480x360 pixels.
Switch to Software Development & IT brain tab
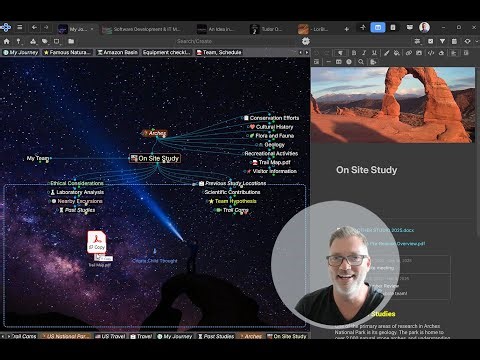click(141, 29)
